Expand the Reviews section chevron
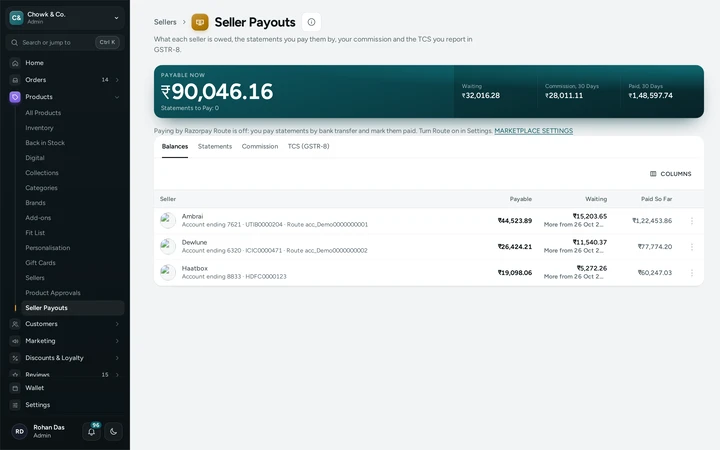The image size is (720, 450). (x=117, y=375)
